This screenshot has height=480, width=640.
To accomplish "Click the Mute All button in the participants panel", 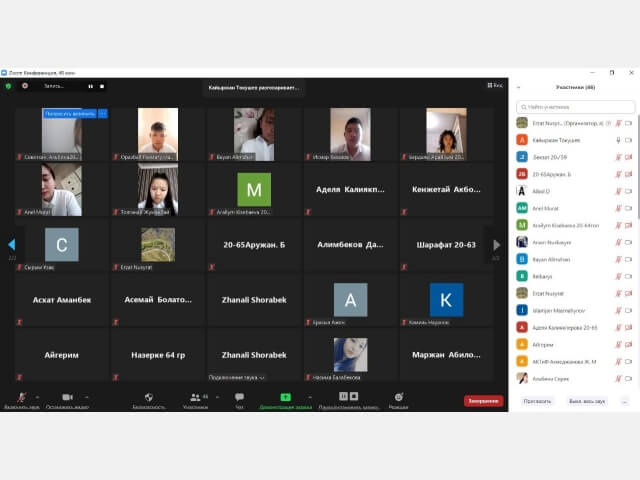I will (x=587, y=402).
